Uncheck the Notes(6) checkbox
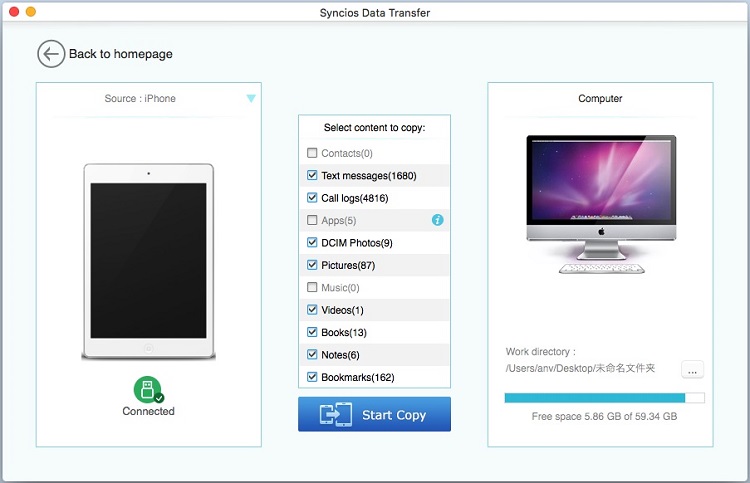 [312, 354]
